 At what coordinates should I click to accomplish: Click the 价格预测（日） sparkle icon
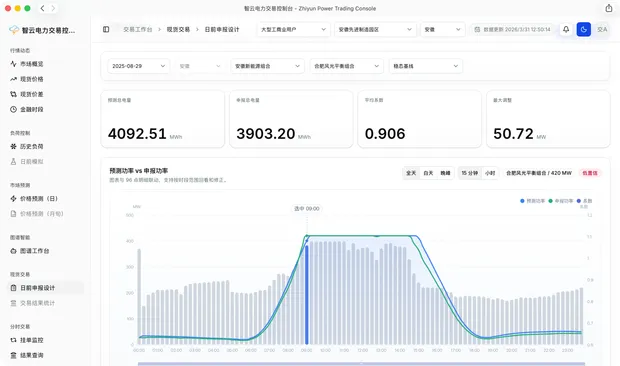pyautogui.click(x=13, y=198)
